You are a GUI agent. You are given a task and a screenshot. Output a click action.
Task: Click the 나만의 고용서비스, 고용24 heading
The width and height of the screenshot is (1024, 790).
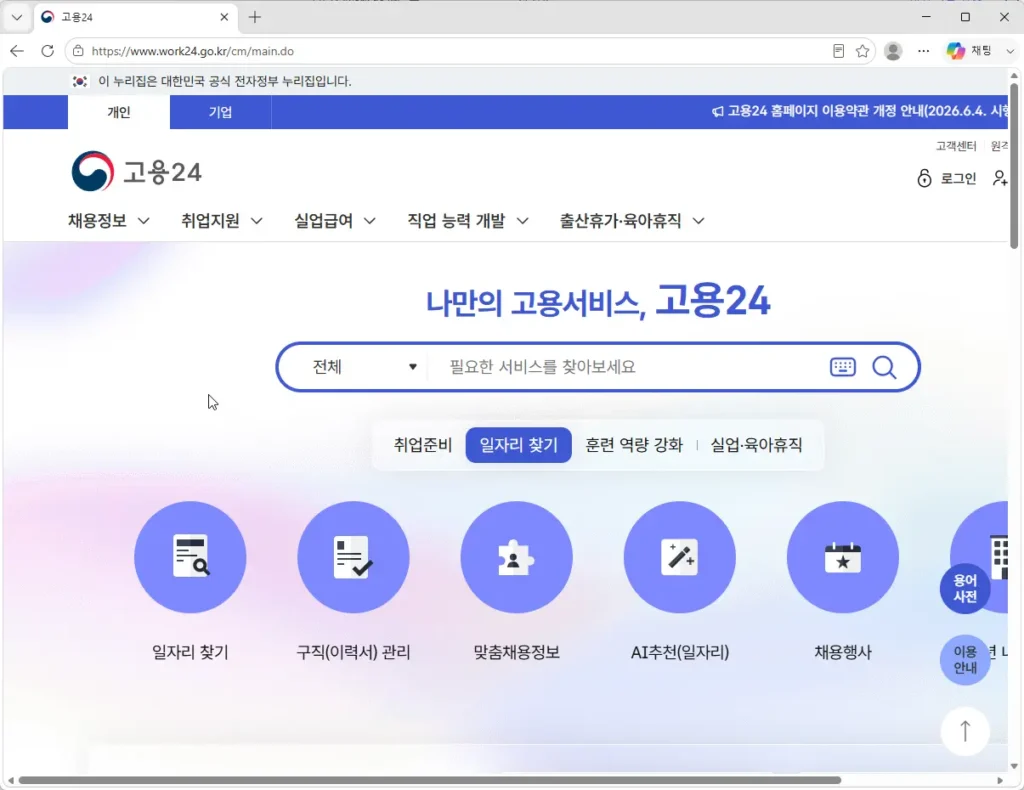point(598,301)
